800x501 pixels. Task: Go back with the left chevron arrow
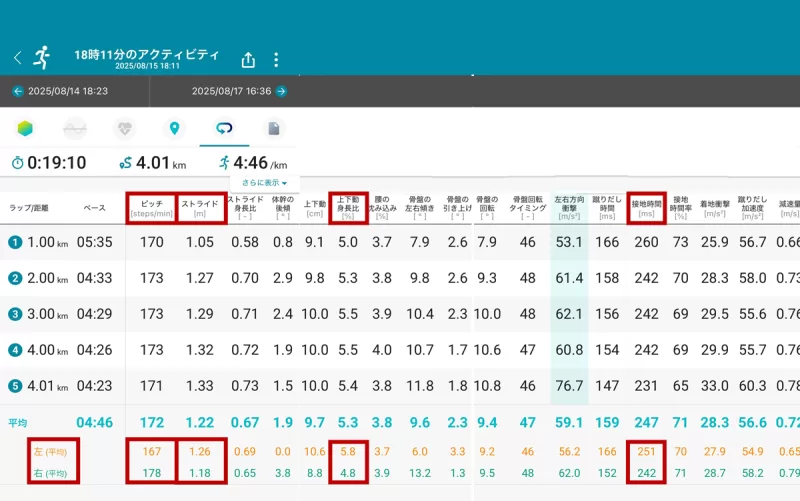18,58
